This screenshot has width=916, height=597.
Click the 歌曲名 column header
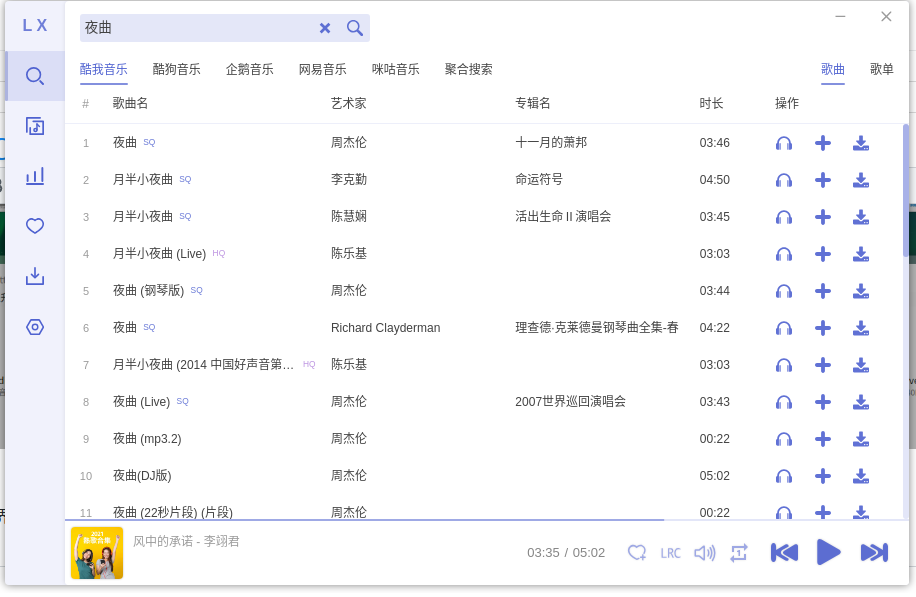coord(130,103)
